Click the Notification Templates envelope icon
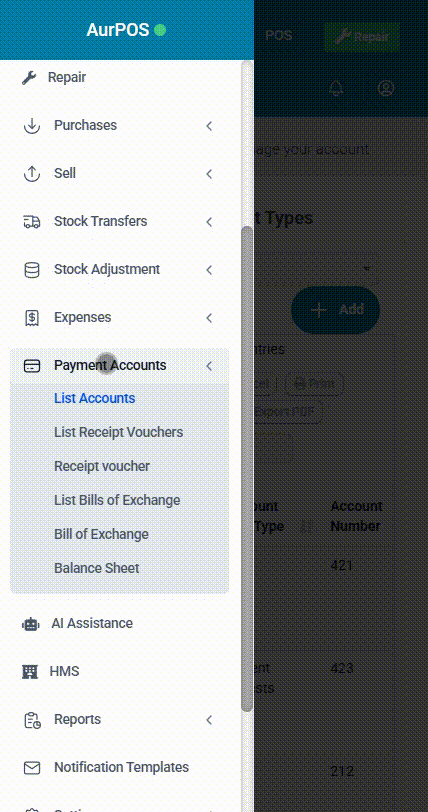The image size is (428, 812). (x=32, y=768)
